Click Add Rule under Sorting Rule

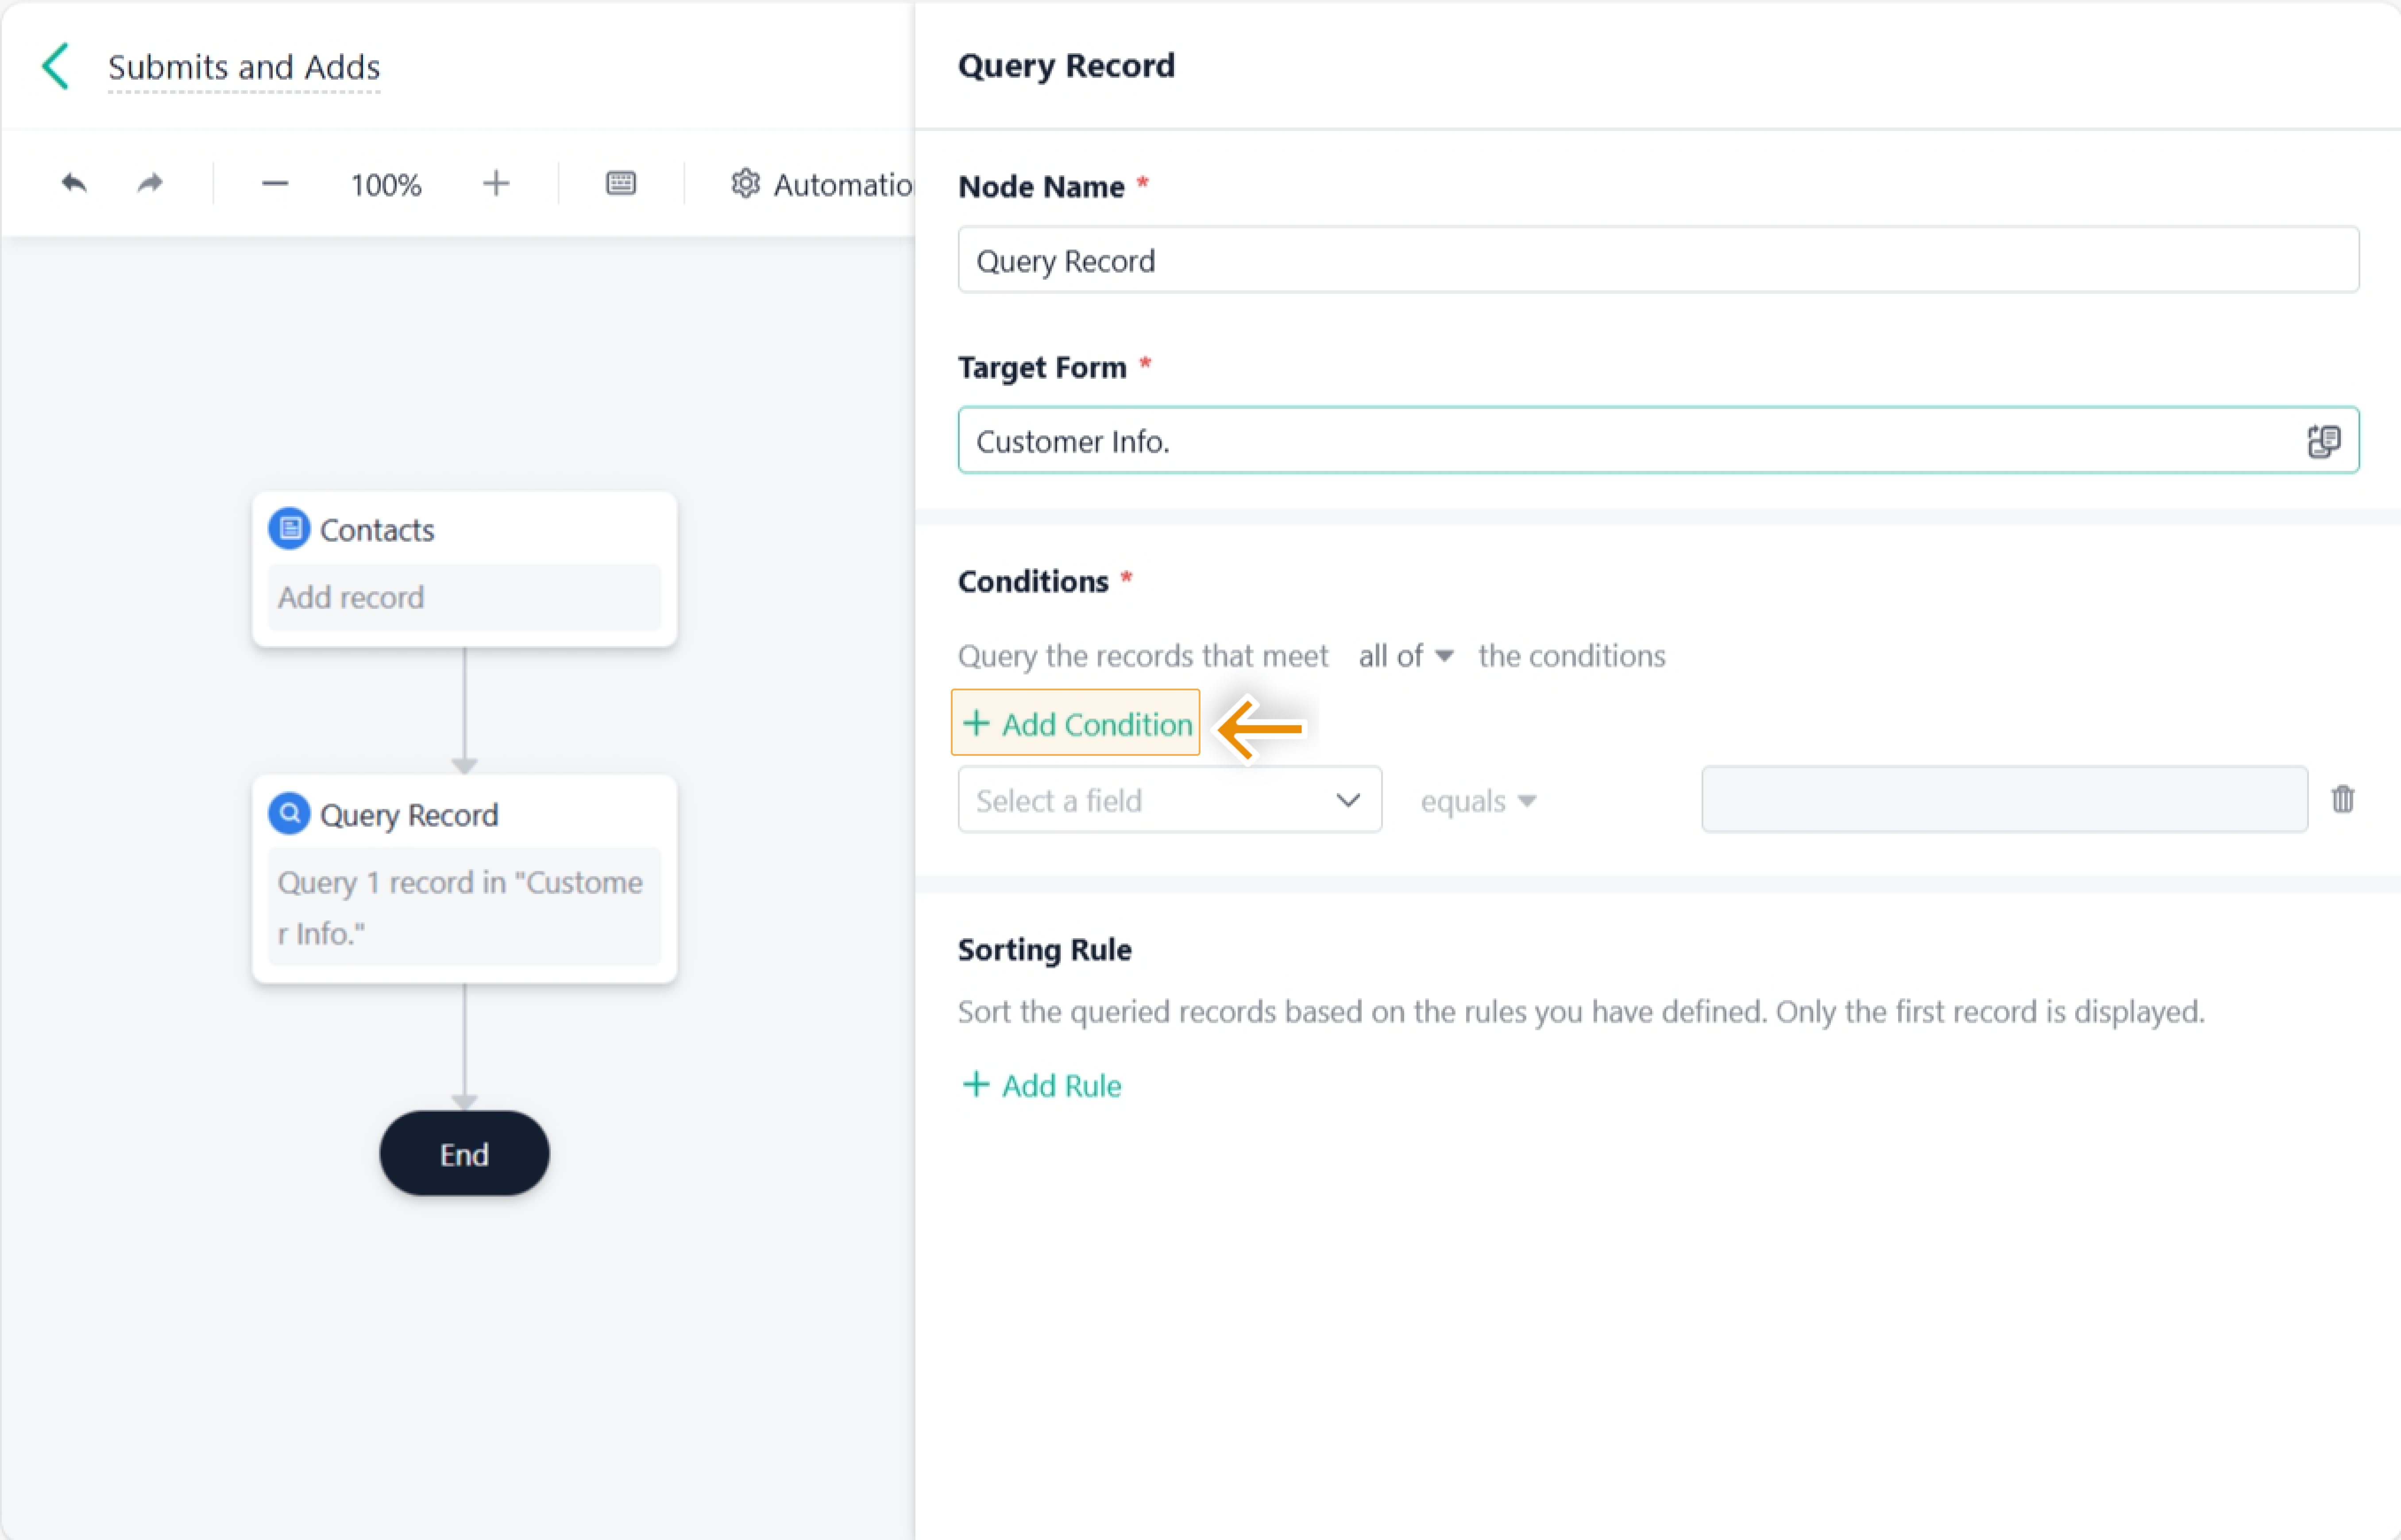pyautogui.click(x=1041, y=1085)
